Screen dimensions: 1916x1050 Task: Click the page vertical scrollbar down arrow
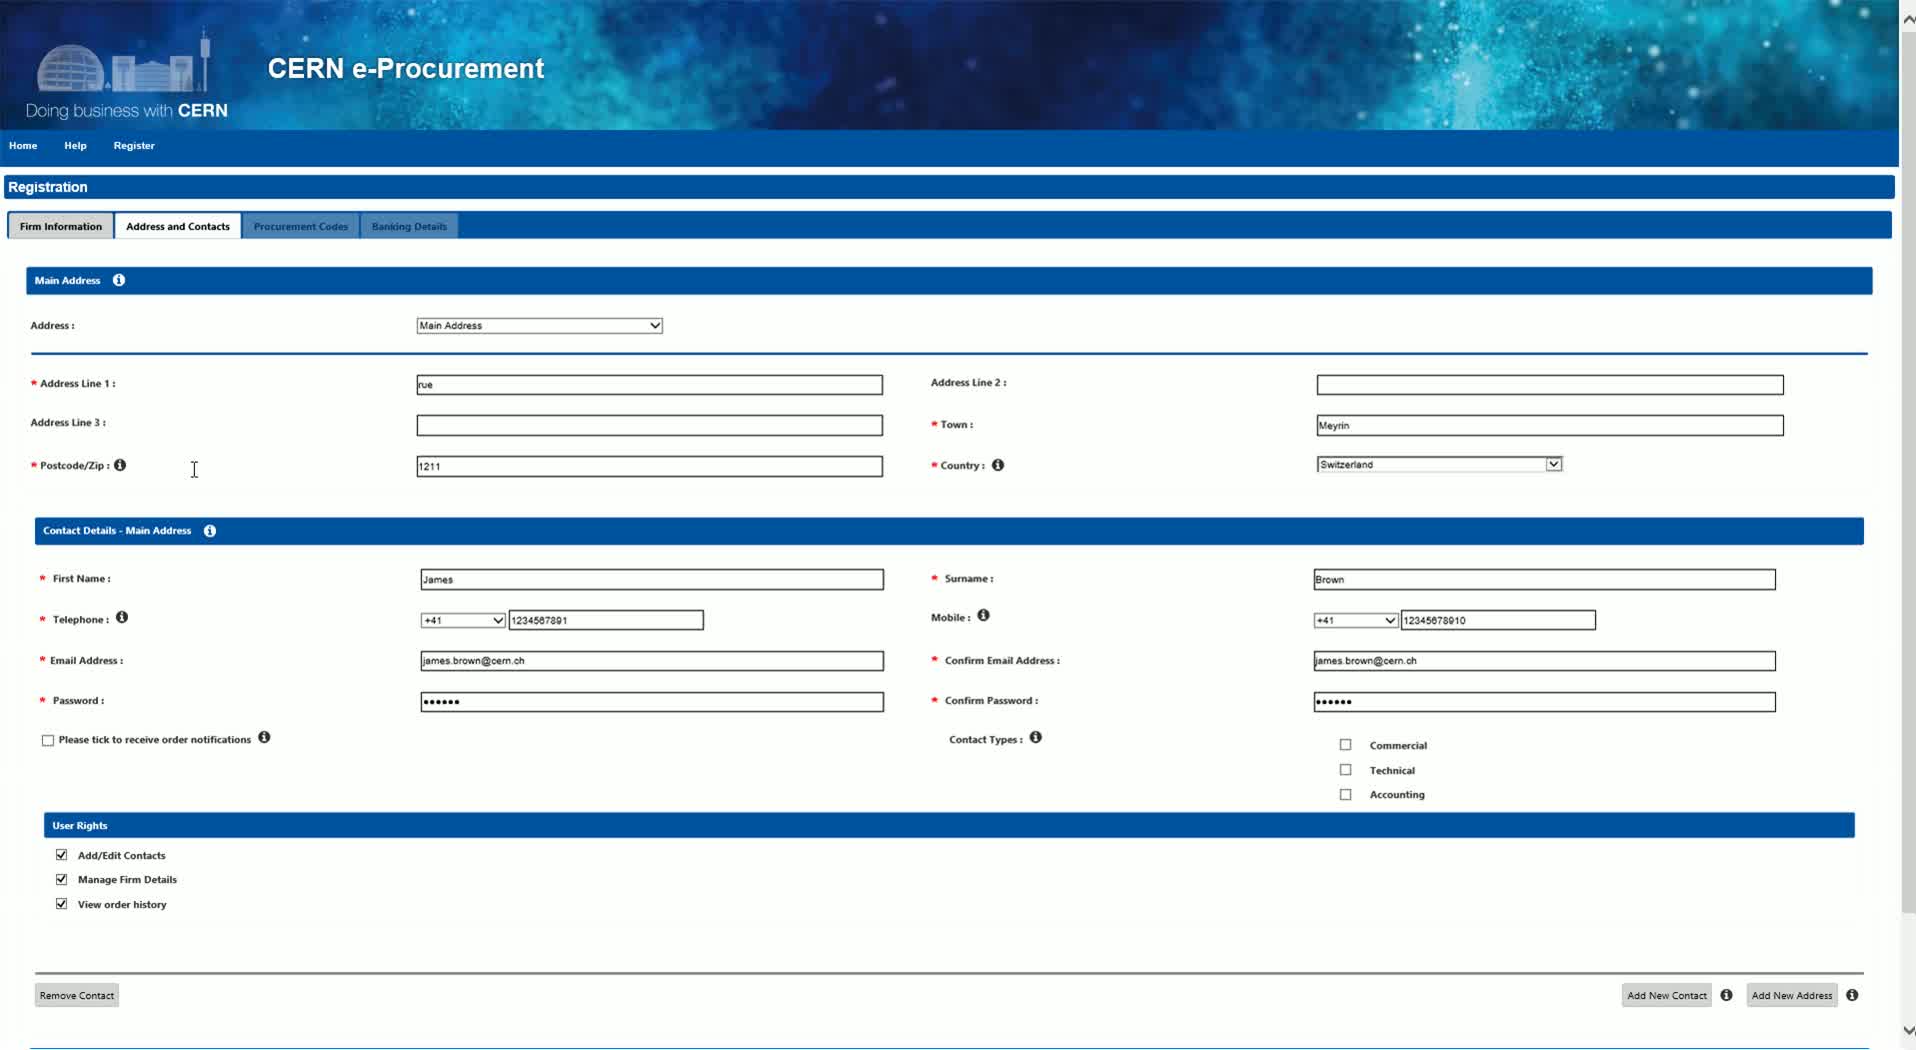tap(1908, 1031)
